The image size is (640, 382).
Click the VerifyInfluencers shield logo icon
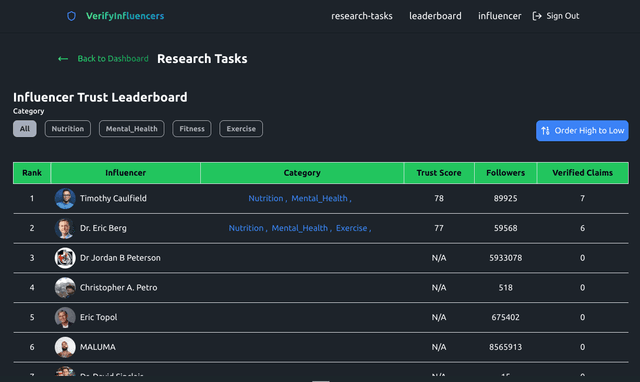click(x=71, y=16)
